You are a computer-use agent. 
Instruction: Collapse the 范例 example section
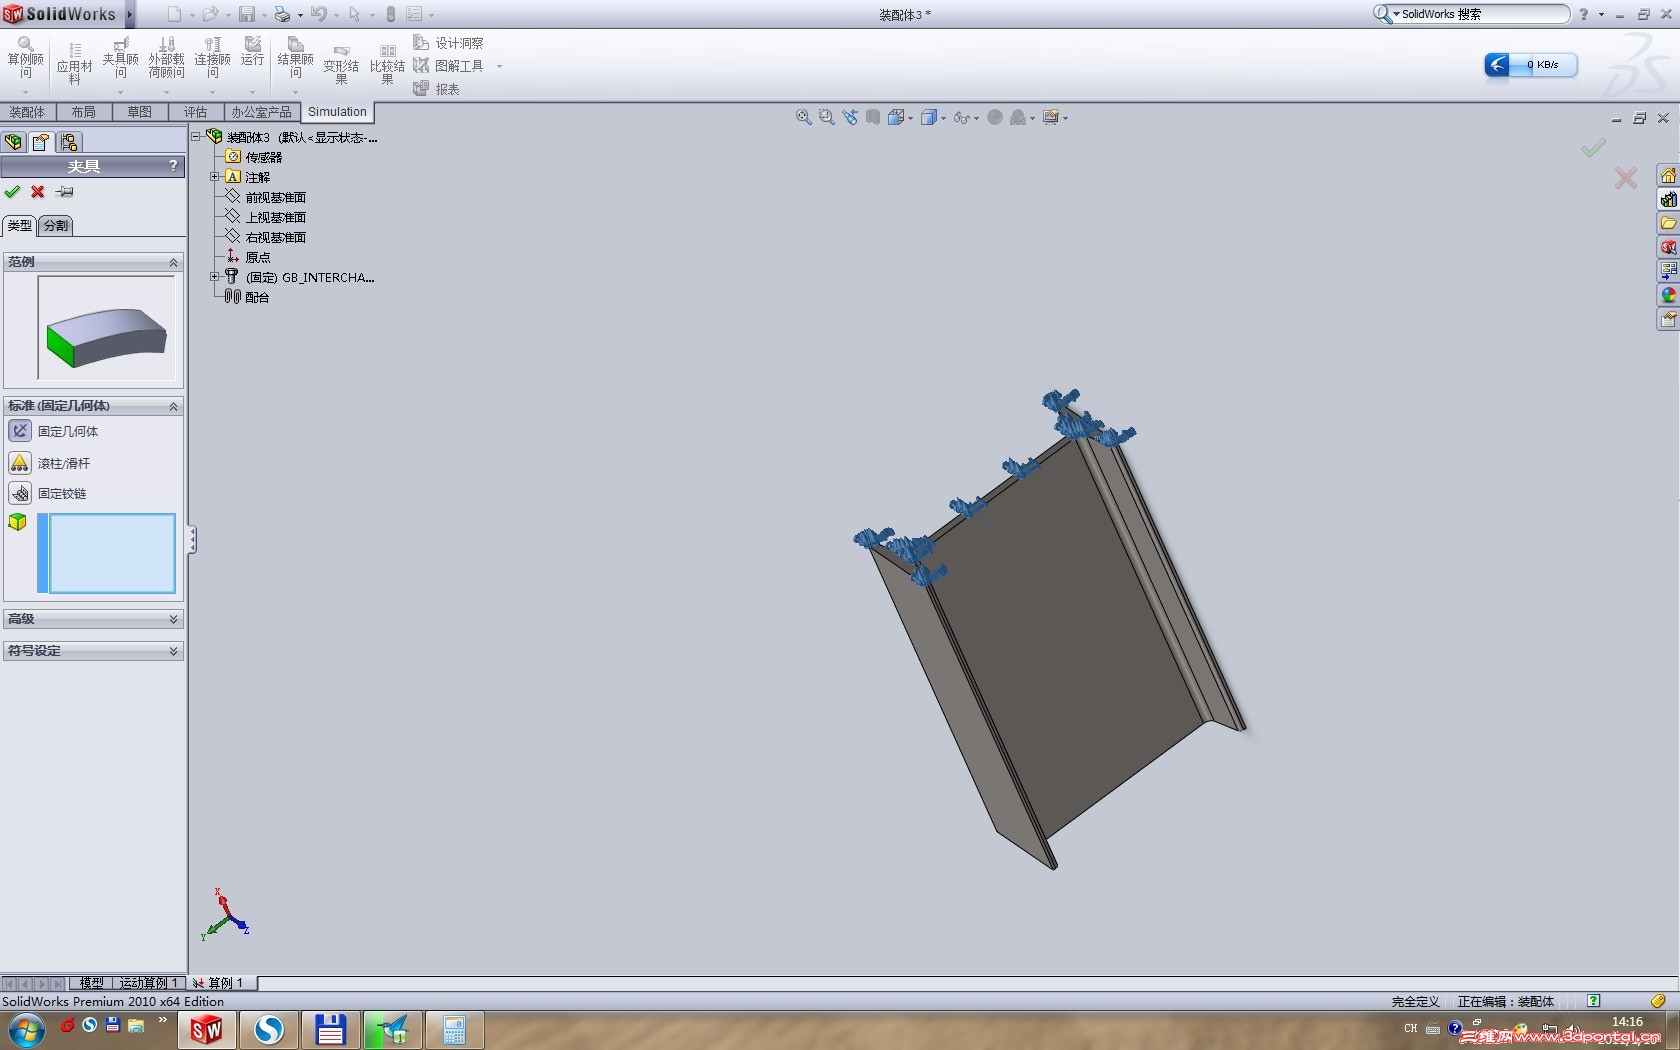pos(173,262)
